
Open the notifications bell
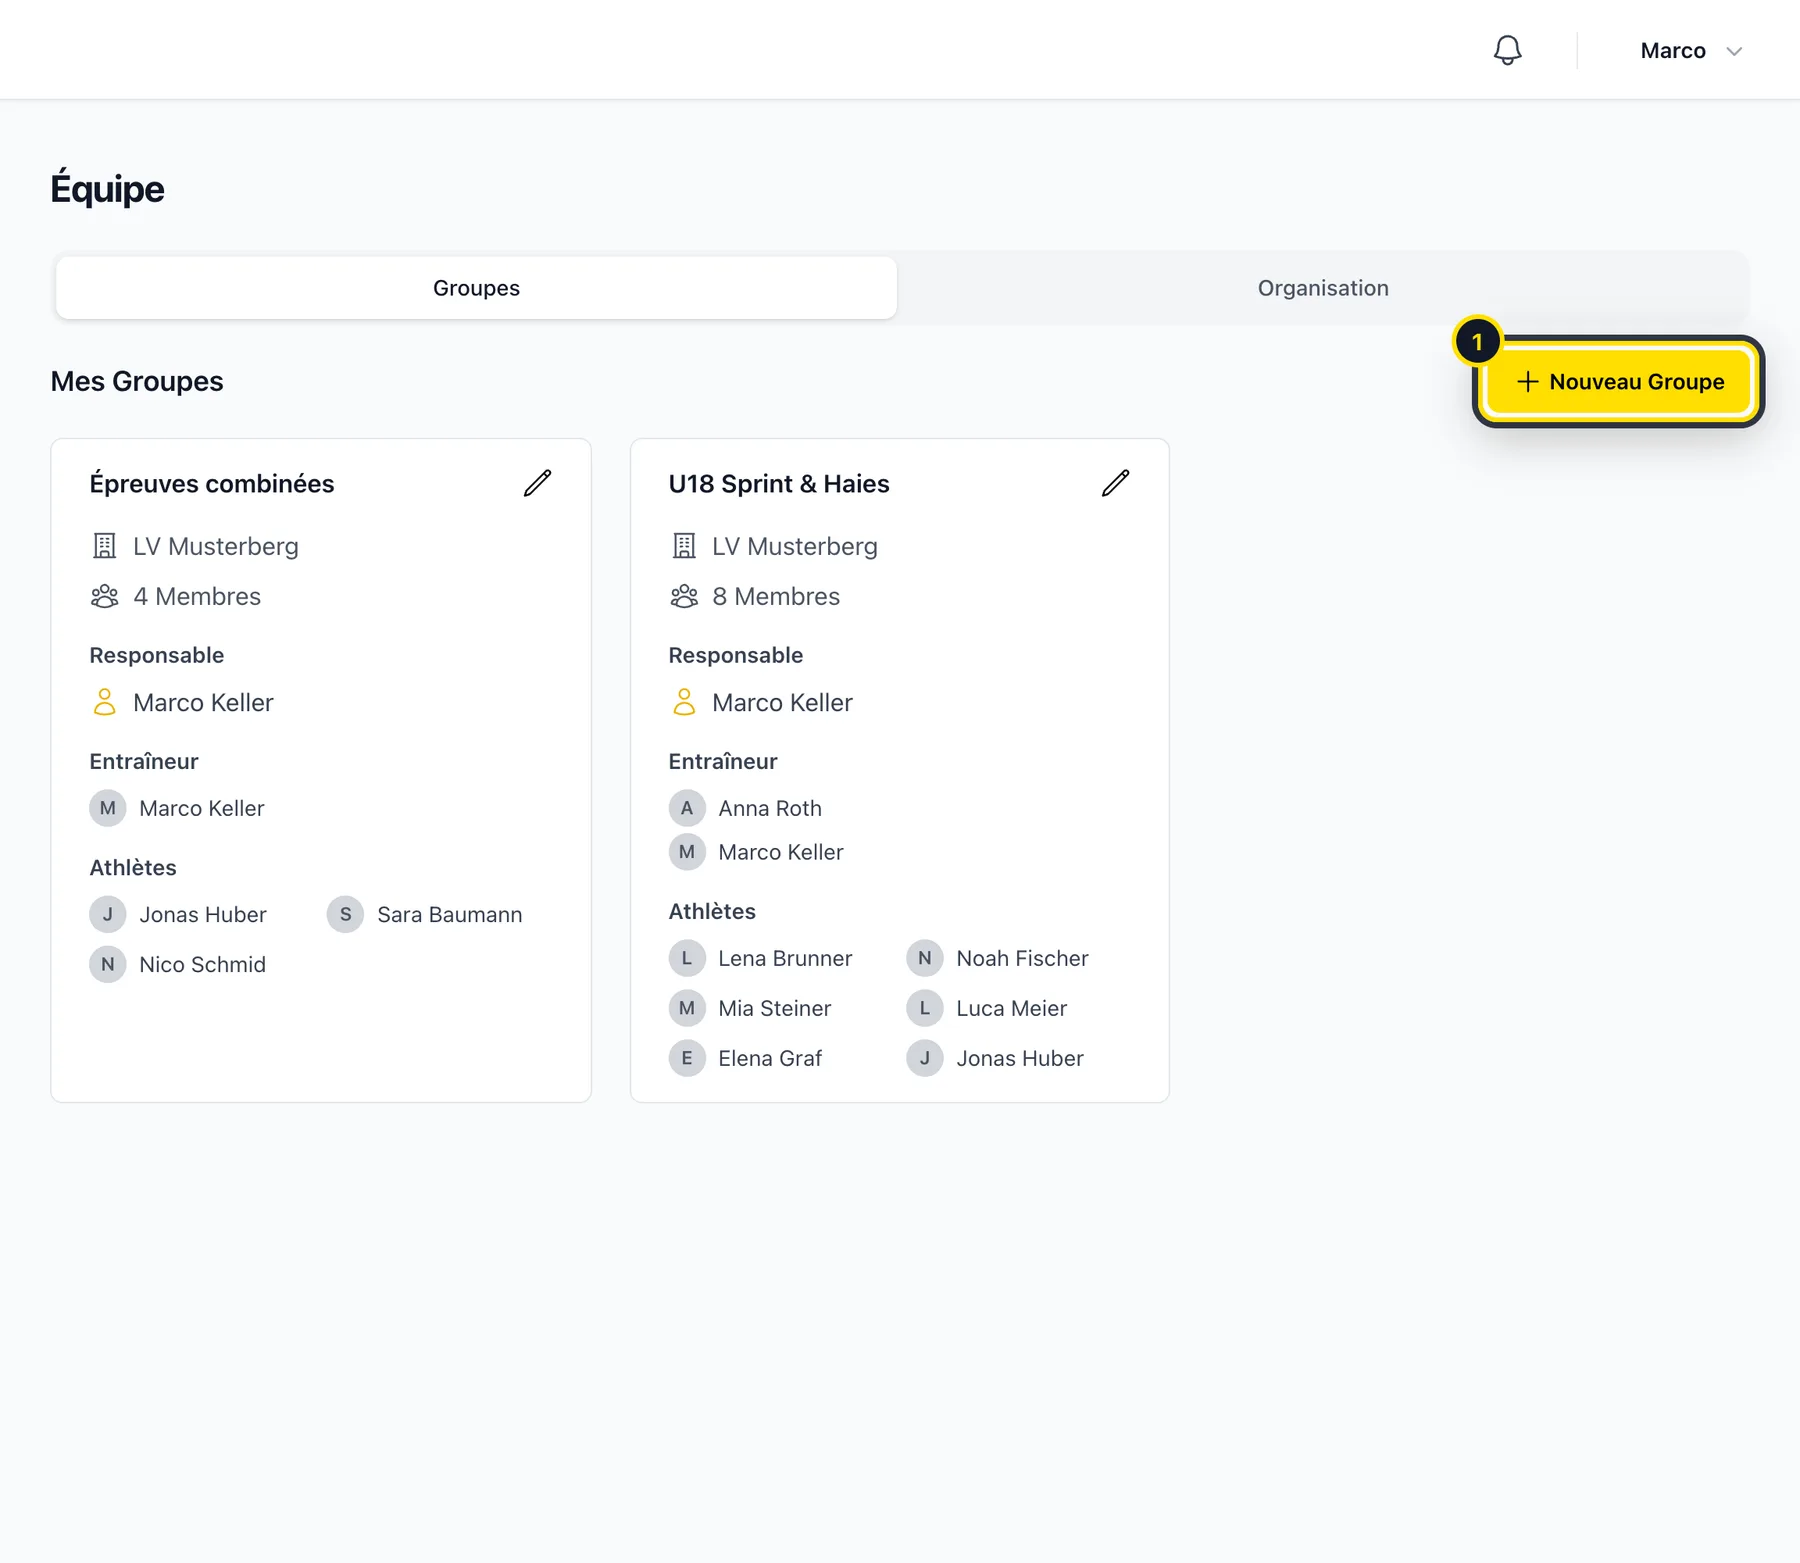(1507, 50)
